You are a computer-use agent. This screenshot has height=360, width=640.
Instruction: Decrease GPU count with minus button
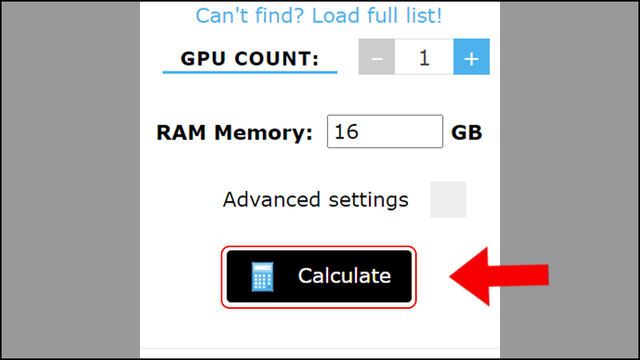(x=377, y=57)
